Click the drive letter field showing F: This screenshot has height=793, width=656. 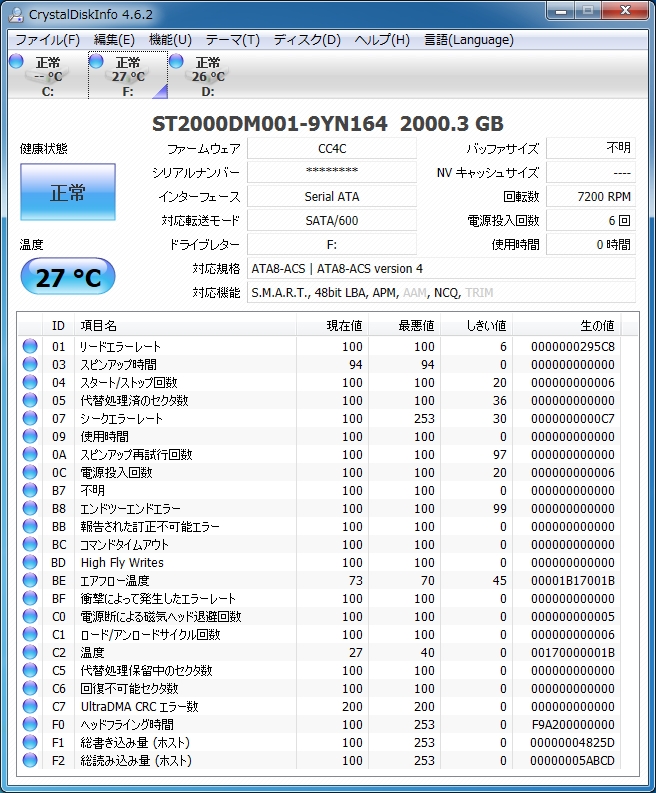pos(332,244)
